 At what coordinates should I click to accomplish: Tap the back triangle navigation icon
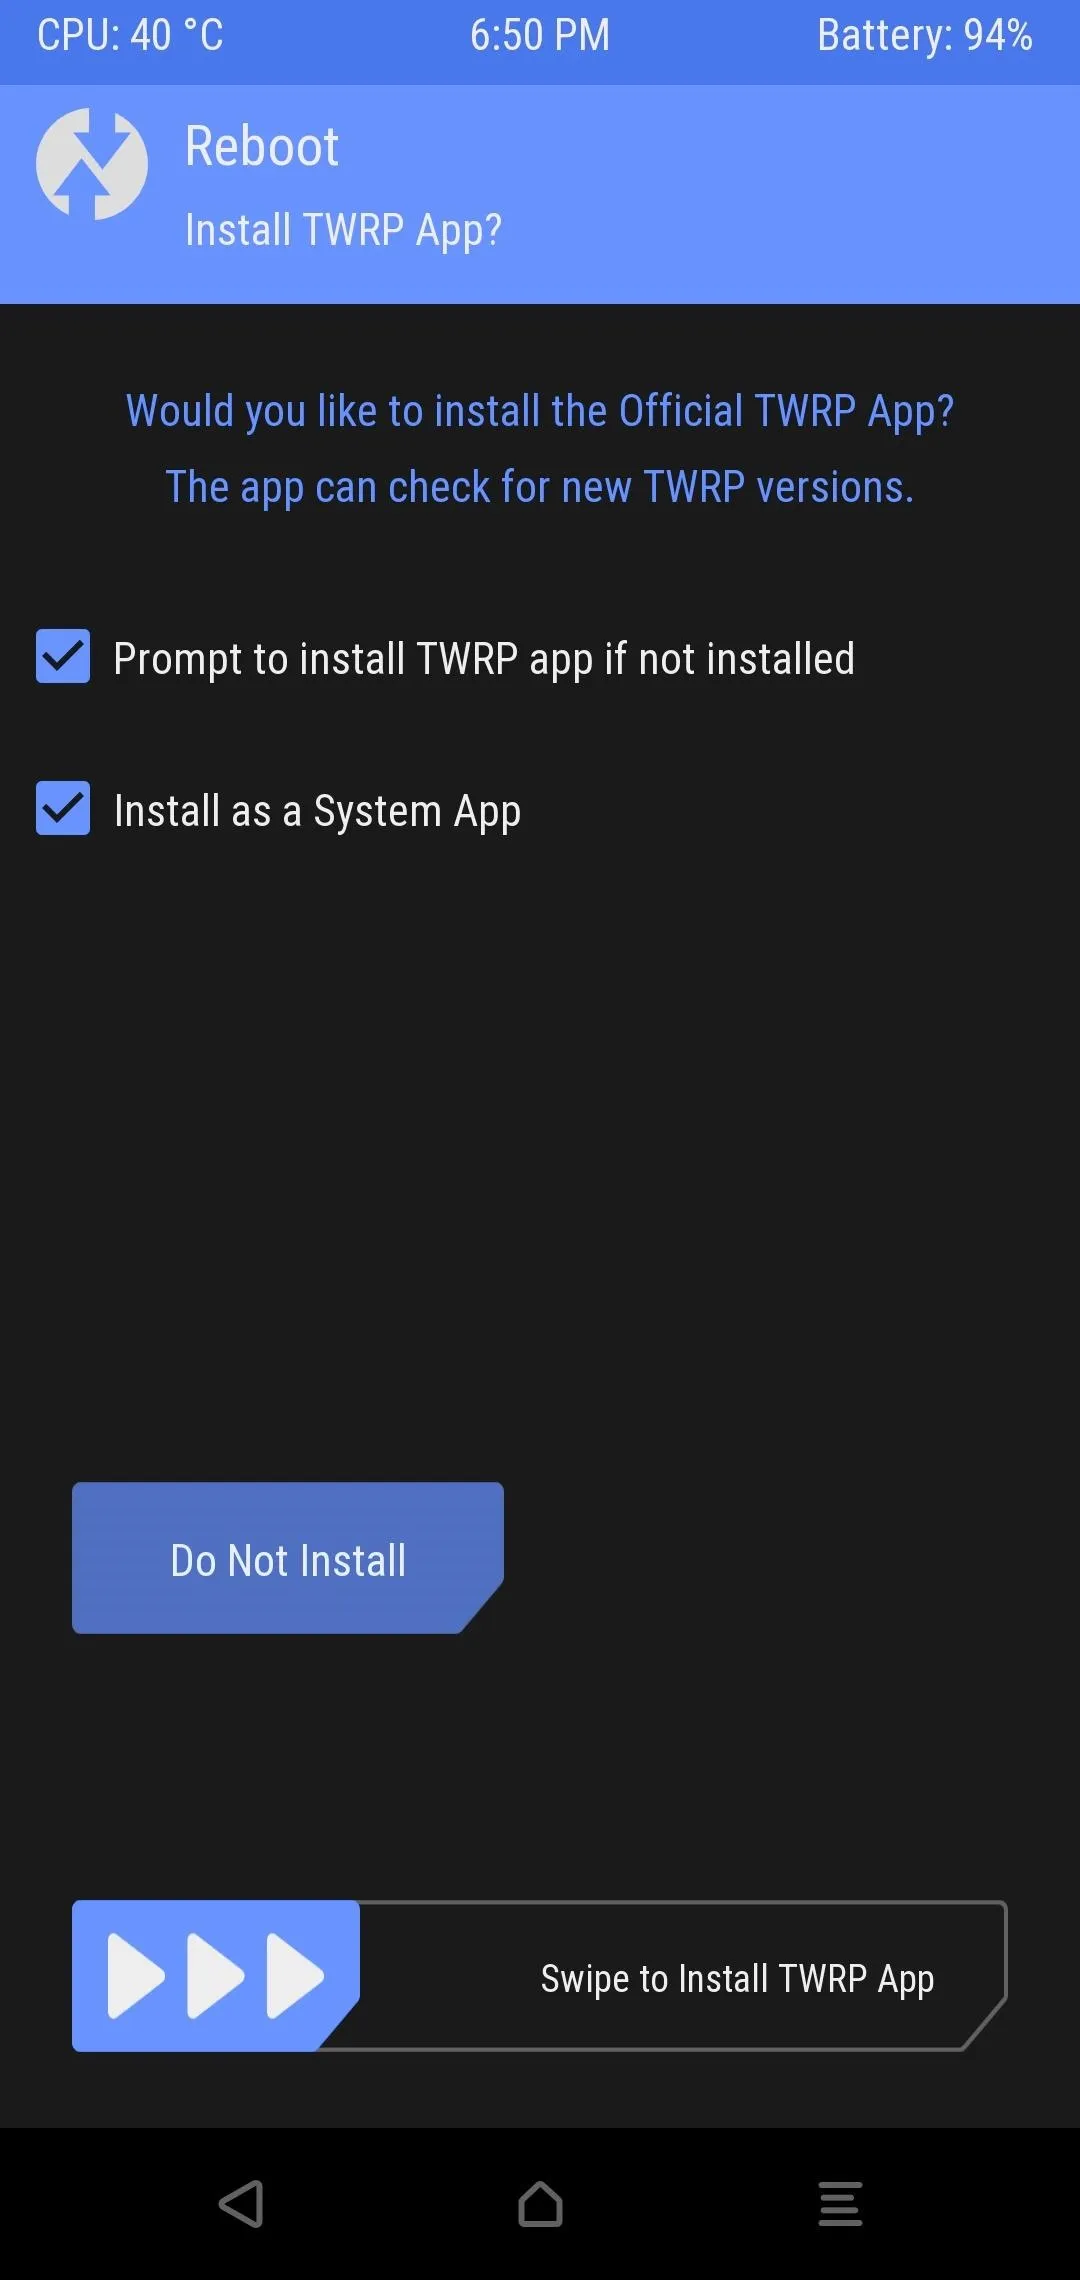click(241, 2204)
